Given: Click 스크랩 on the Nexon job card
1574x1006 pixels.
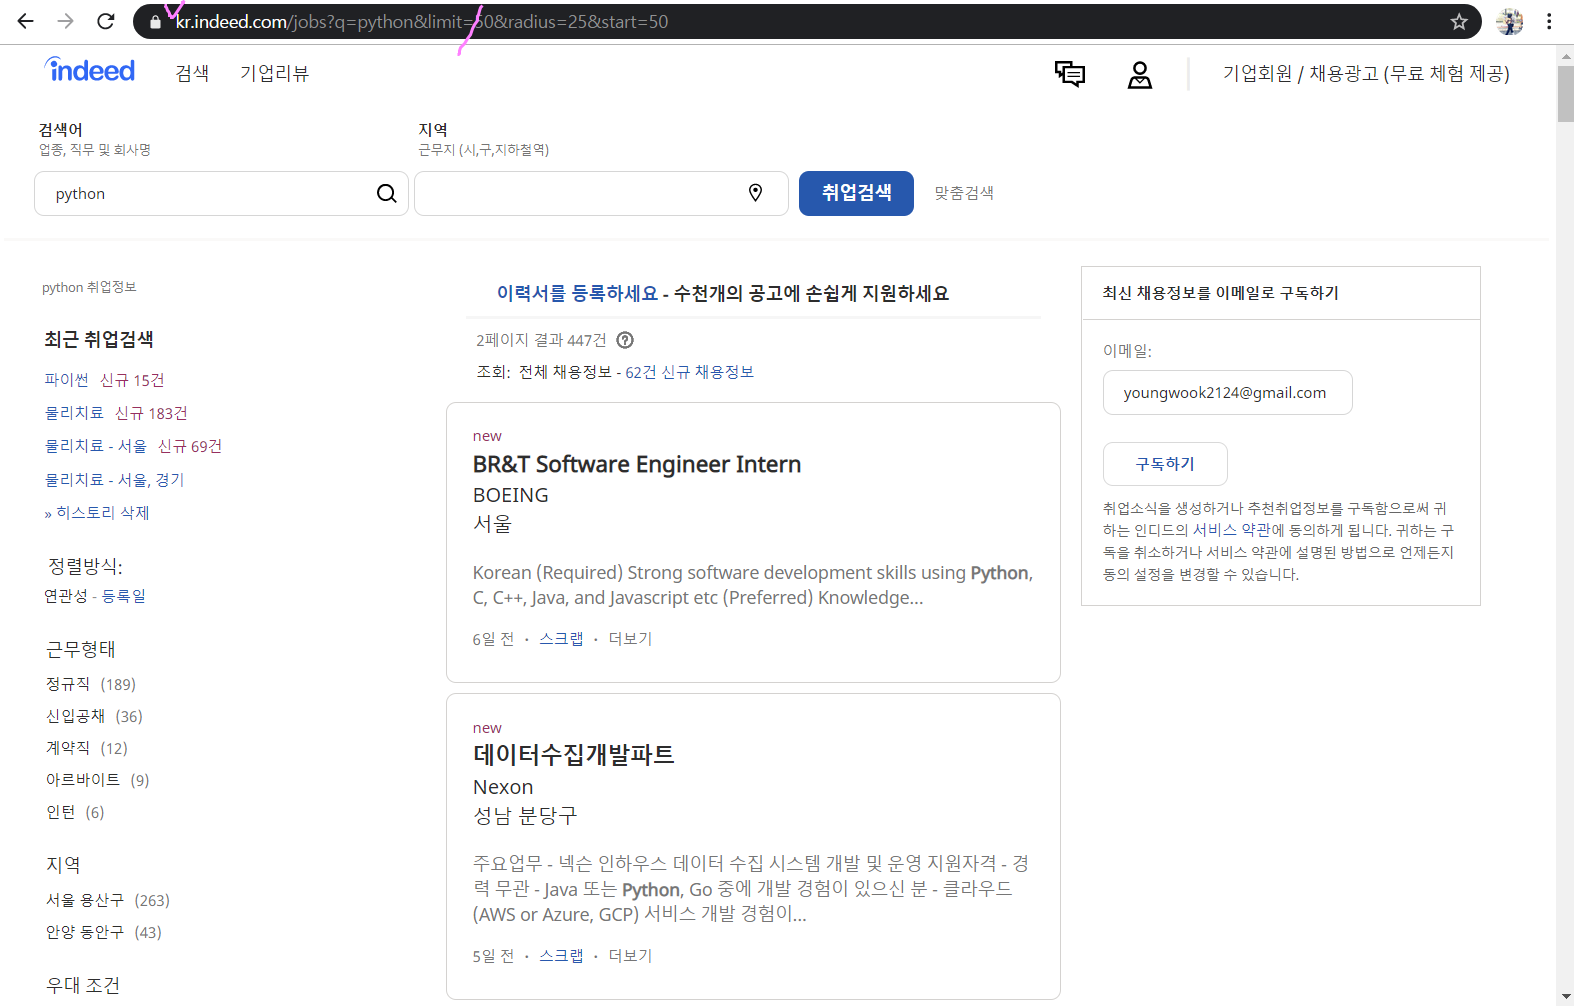Looking at the screenshot, I should tap(561, 956).
